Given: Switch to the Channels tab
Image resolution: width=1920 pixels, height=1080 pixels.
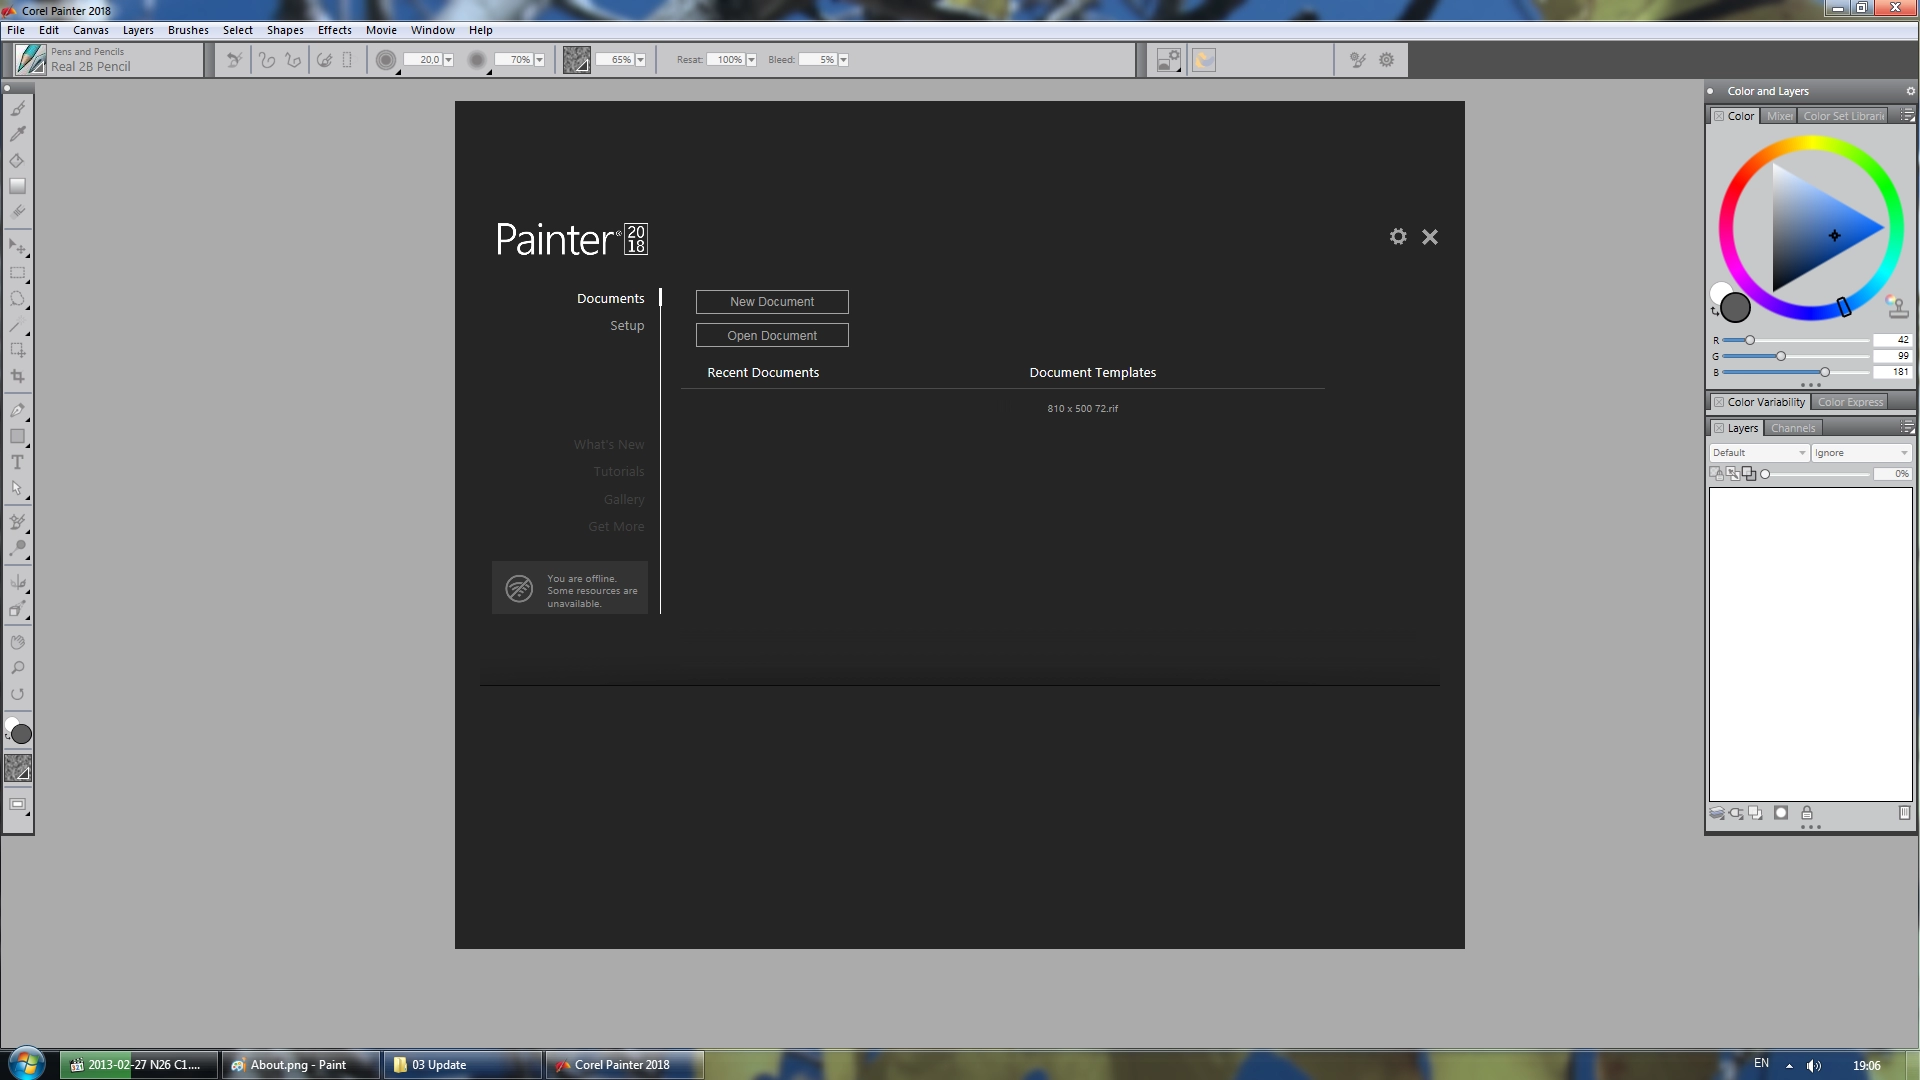Looking at the screenshot, I should (x=1792, y=428).
